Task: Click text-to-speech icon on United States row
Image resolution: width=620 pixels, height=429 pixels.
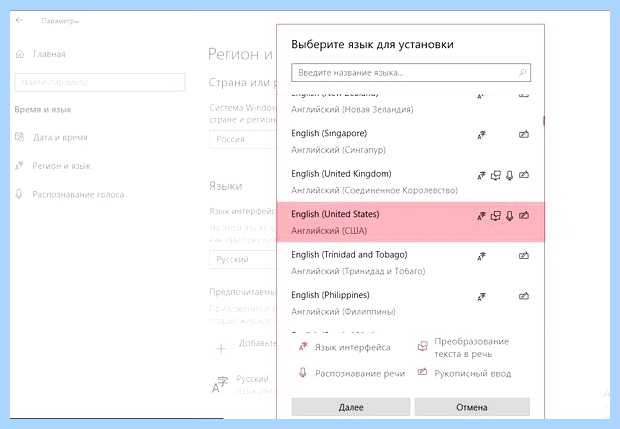Action: click(495, 215)
